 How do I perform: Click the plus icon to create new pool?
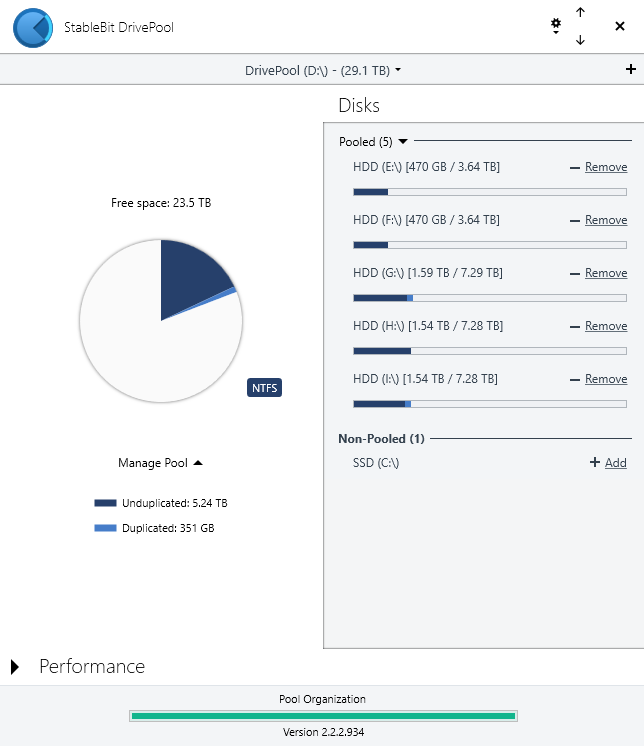pos(631,69)
